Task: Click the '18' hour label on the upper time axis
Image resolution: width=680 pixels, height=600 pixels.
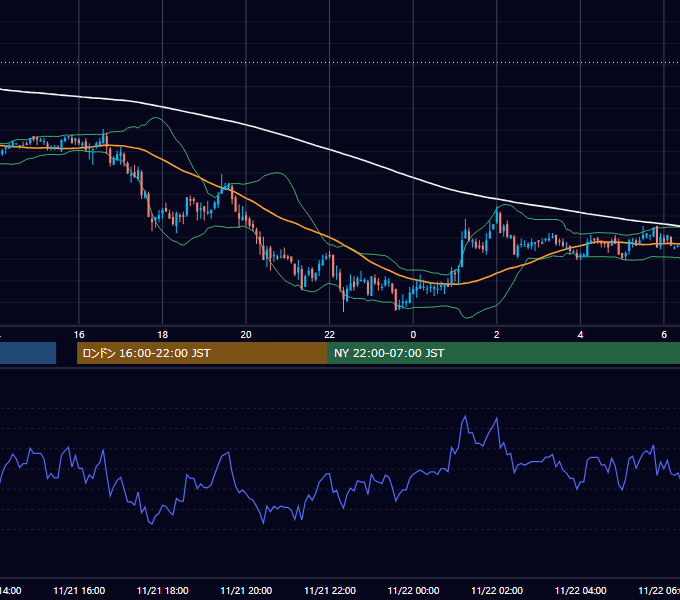Action: click(x=163, y=335)
